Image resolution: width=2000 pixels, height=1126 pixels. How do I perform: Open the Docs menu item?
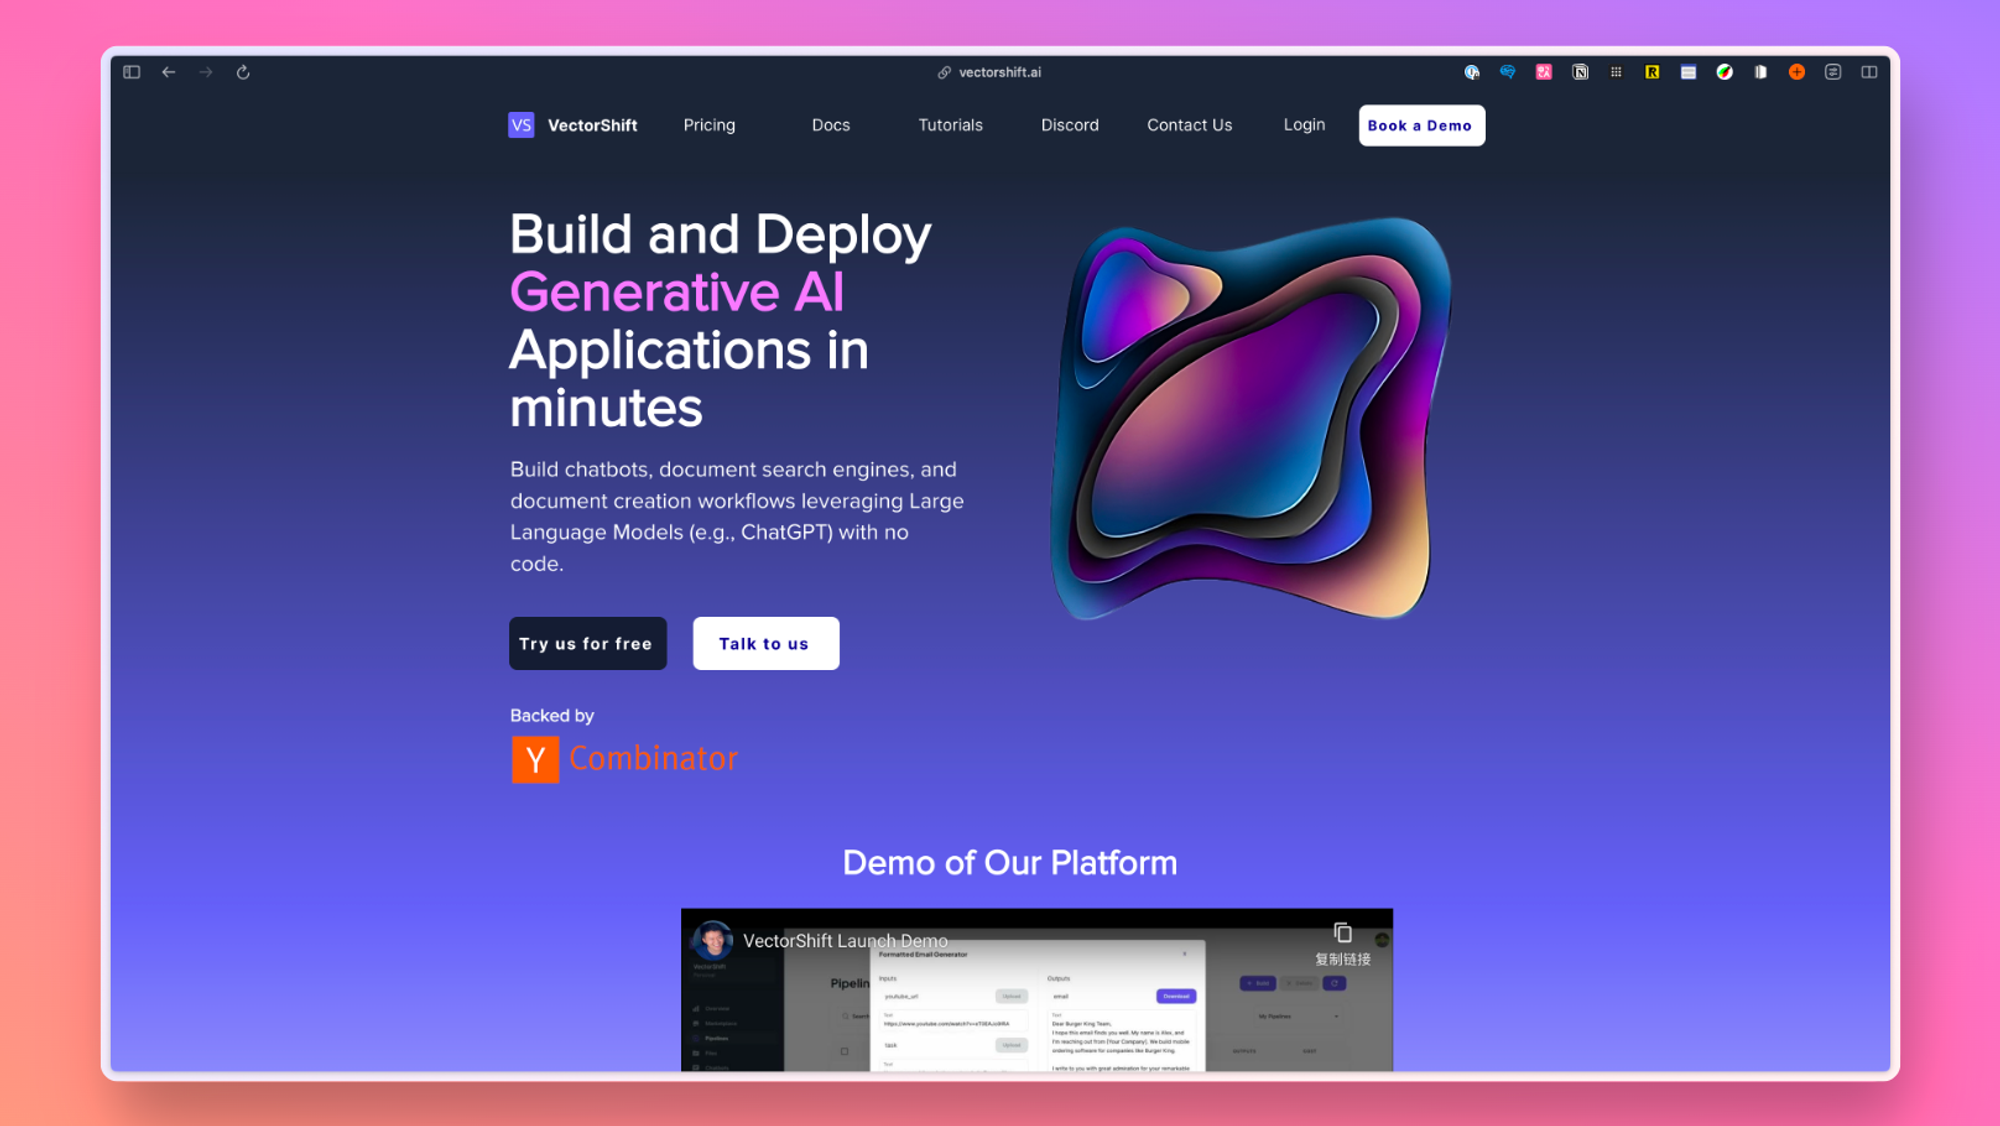coord(831,125)
